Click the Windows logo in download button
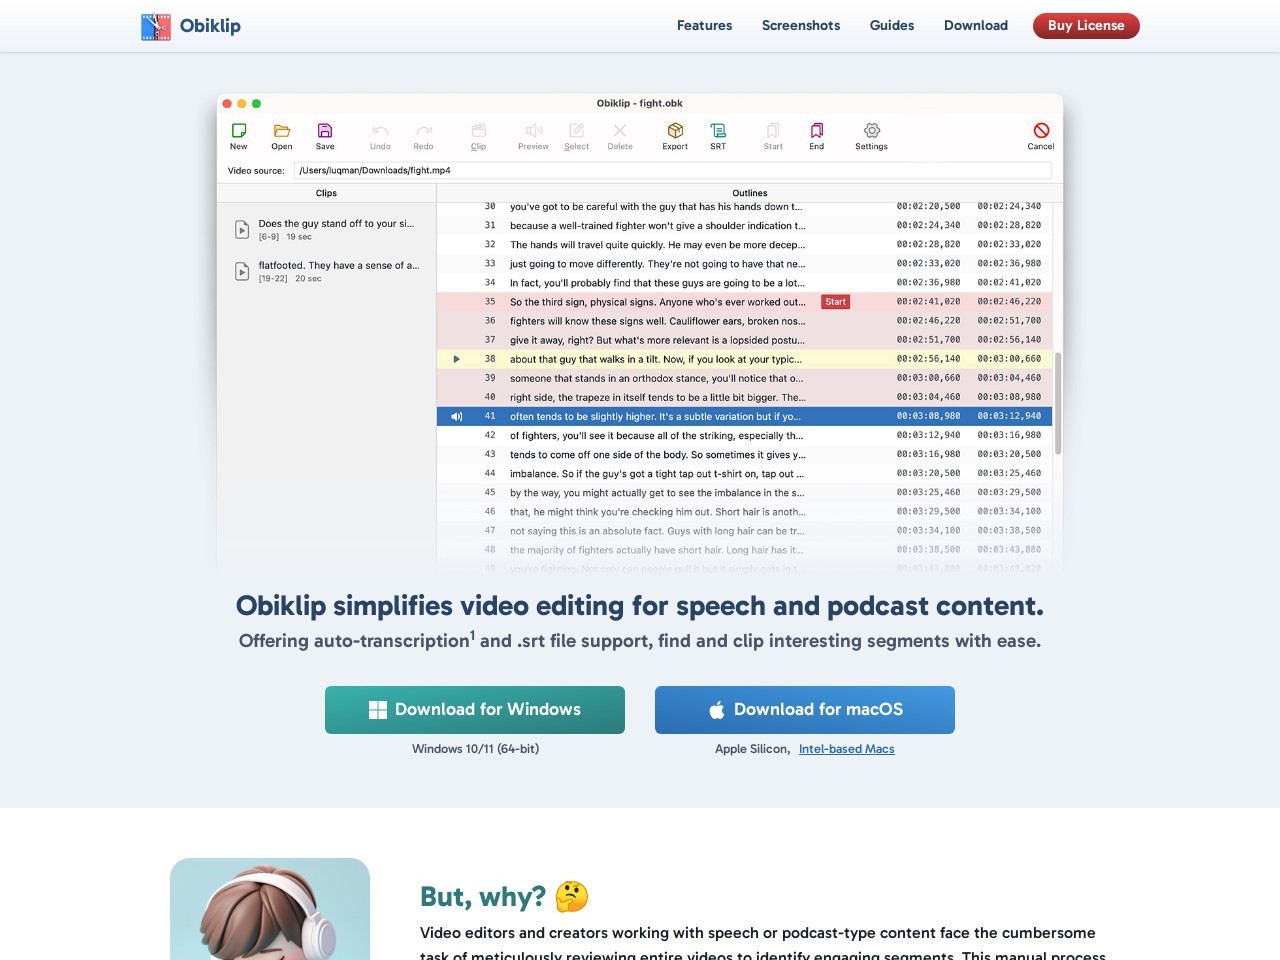 (378, 710)
